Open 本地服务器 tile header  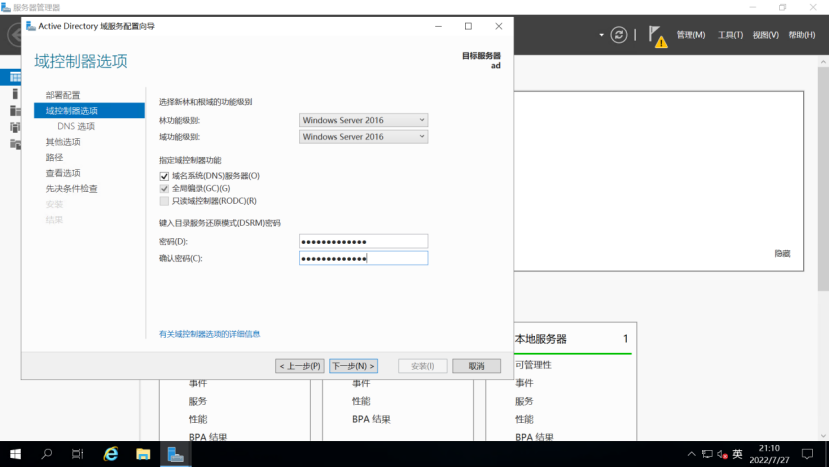click(x=540, y=339)
